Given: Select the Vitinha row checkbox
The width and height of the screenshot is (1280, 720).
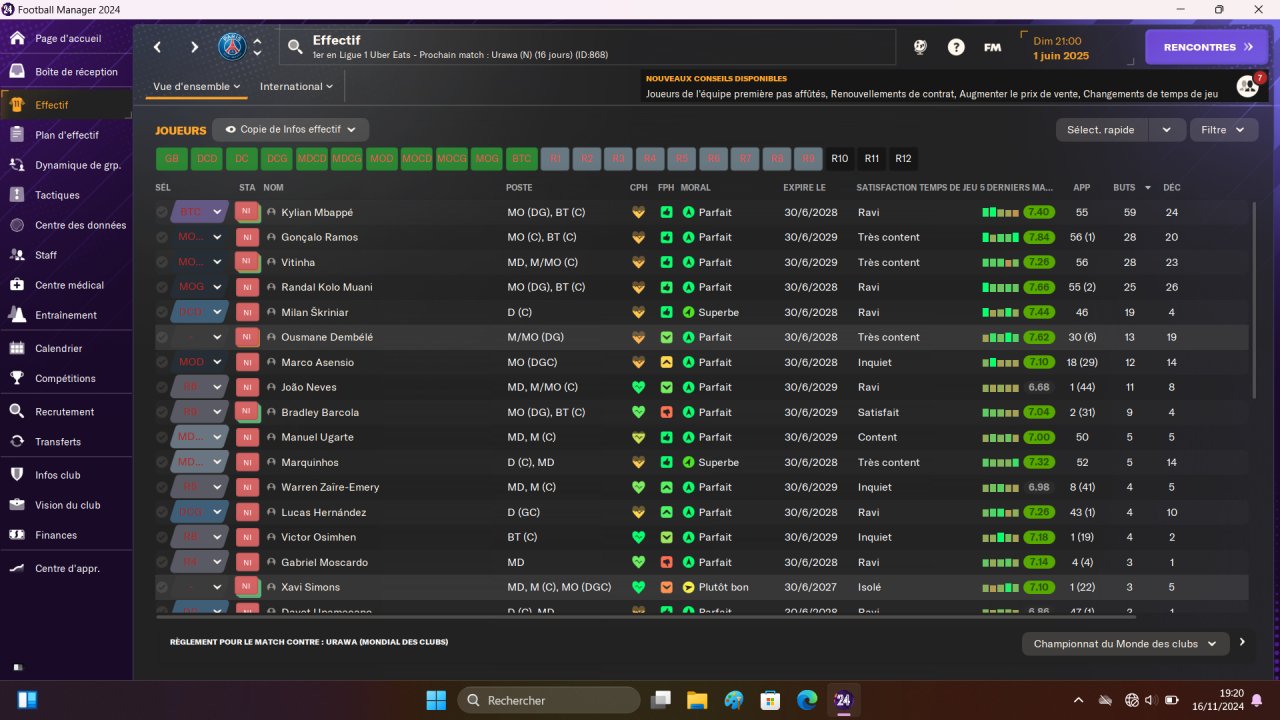Looking at the screenshot, I should click(x=162, y=262).
